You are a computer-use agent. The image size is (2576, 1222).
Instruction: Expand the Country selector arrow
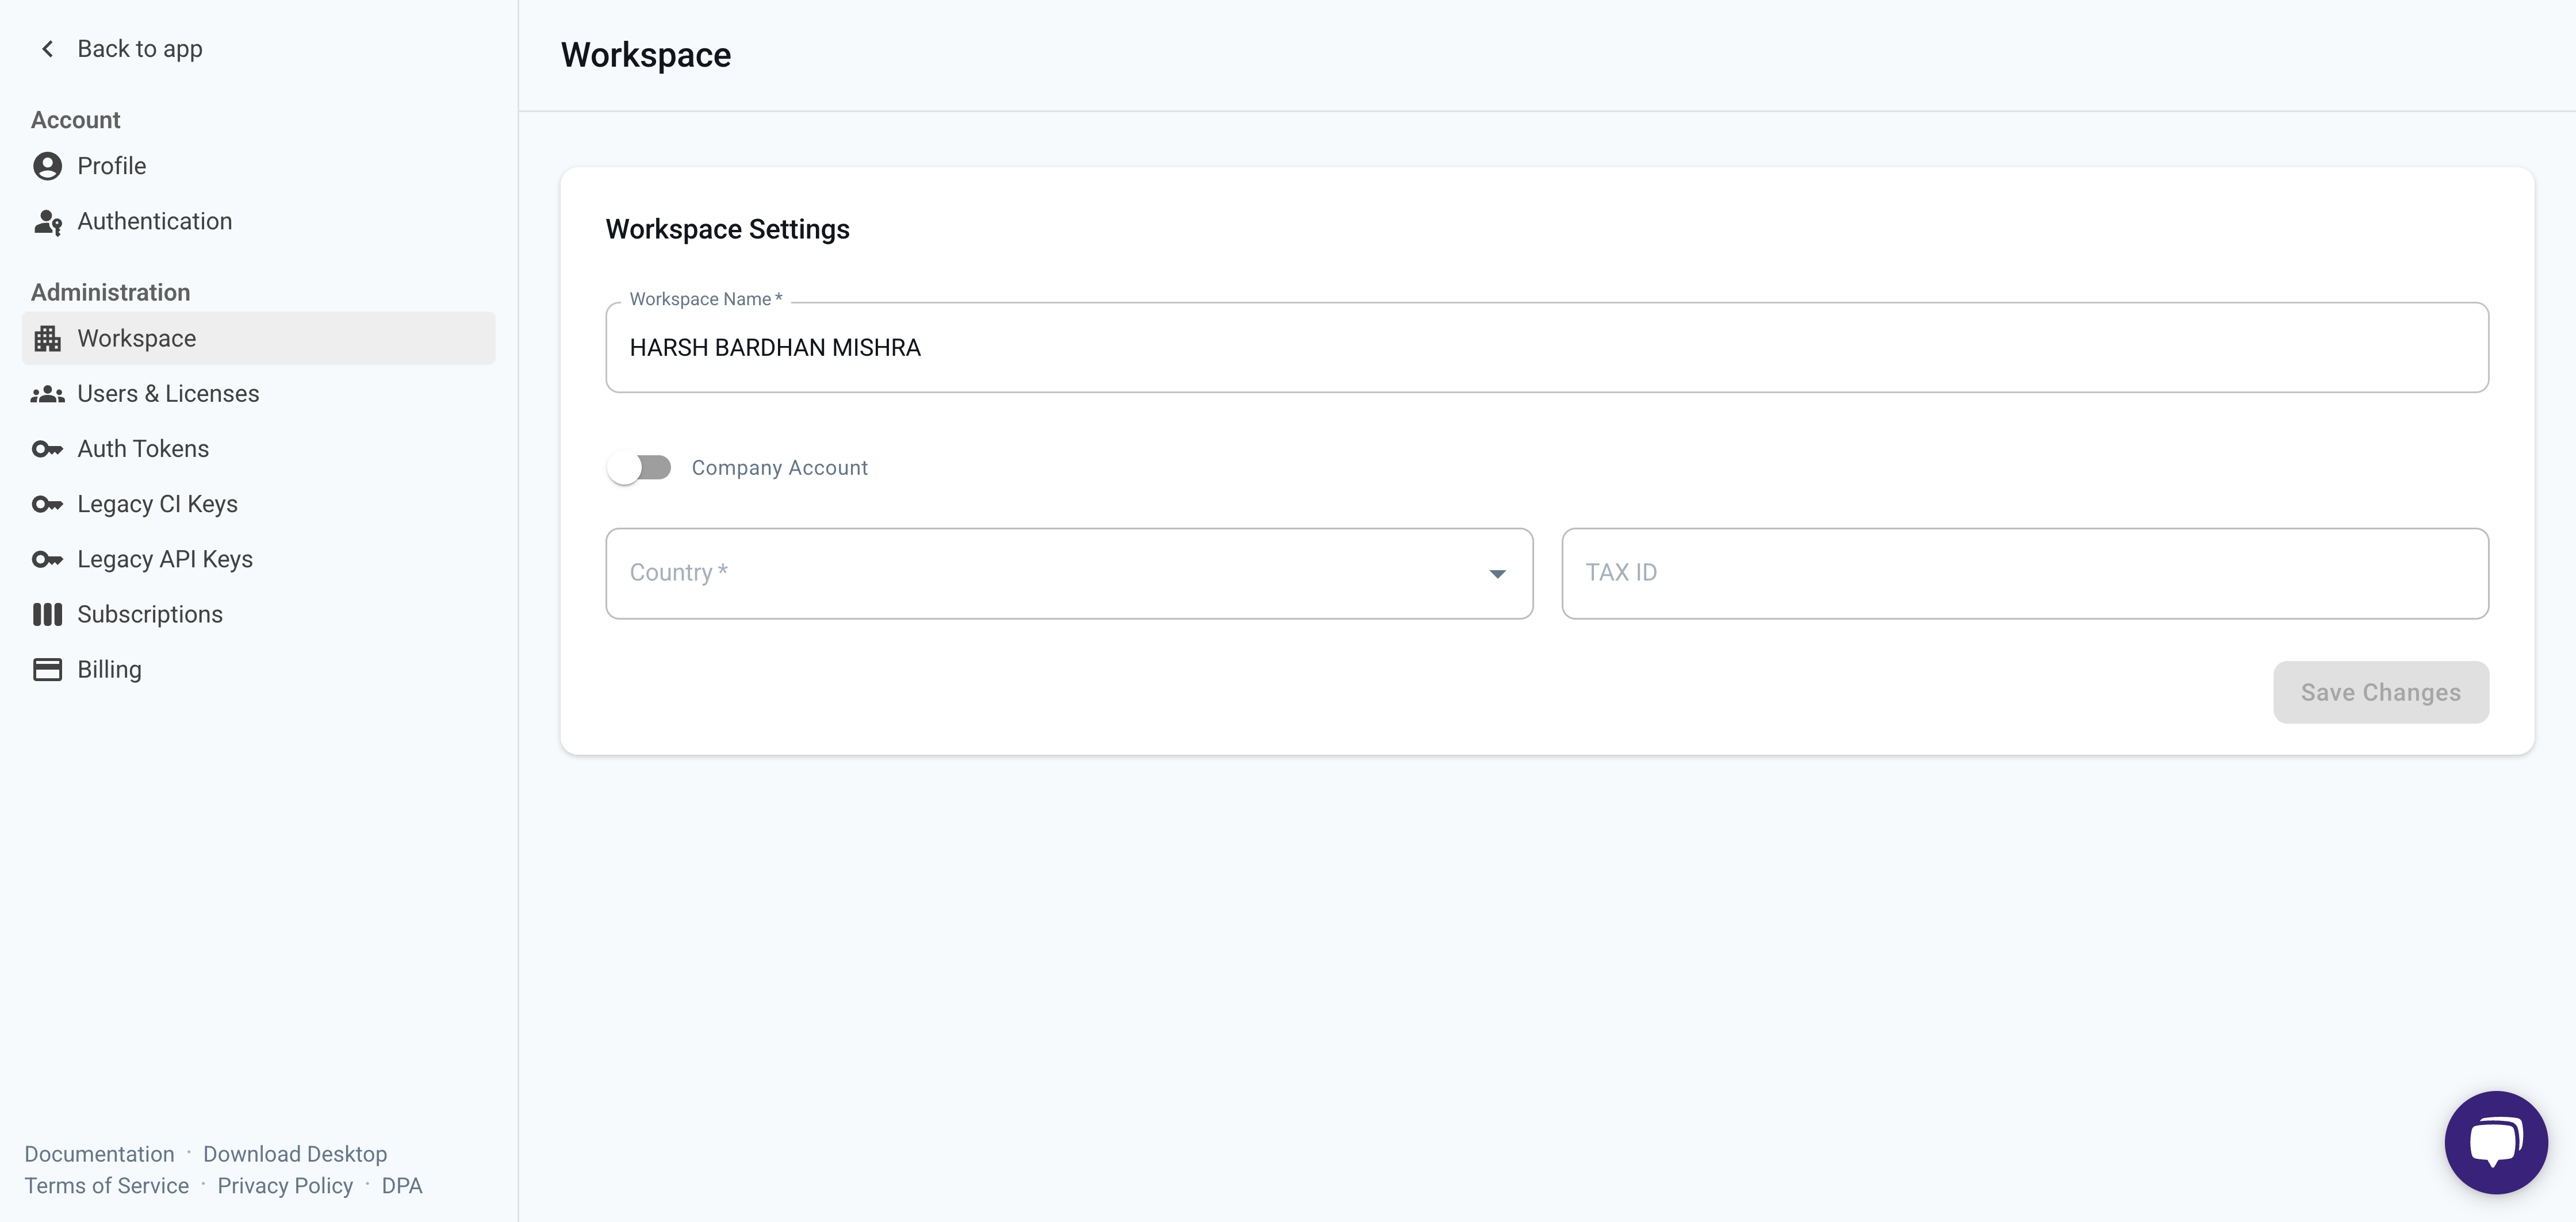(x=1497, y=573)
